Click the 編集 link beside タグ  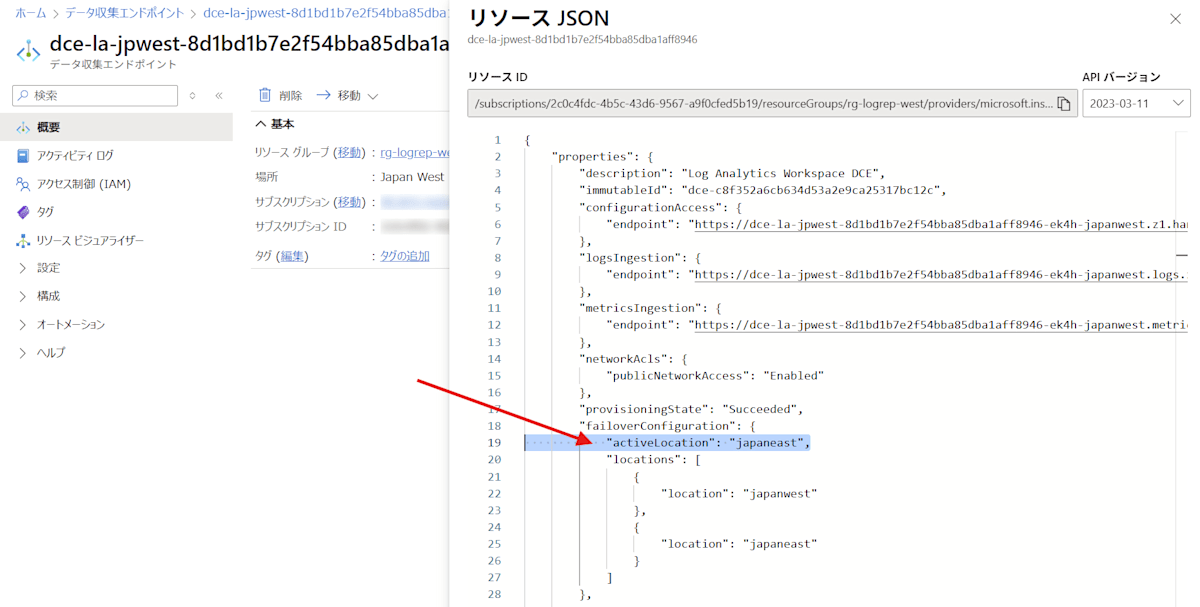point(292,256)
